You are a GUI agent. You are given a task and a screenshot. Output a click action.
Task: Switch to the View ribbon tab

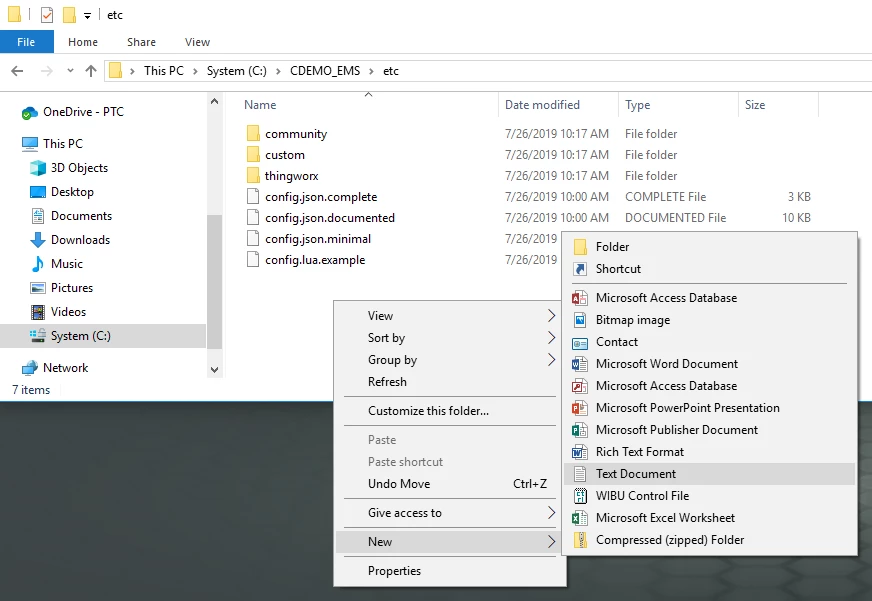[197, 42]
